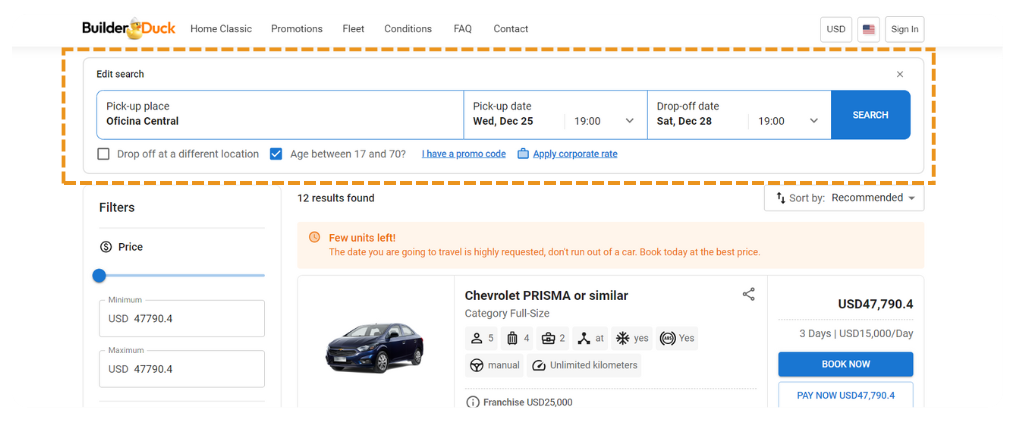Click the air conditioning snowflake icon

[x=621, y=338]
